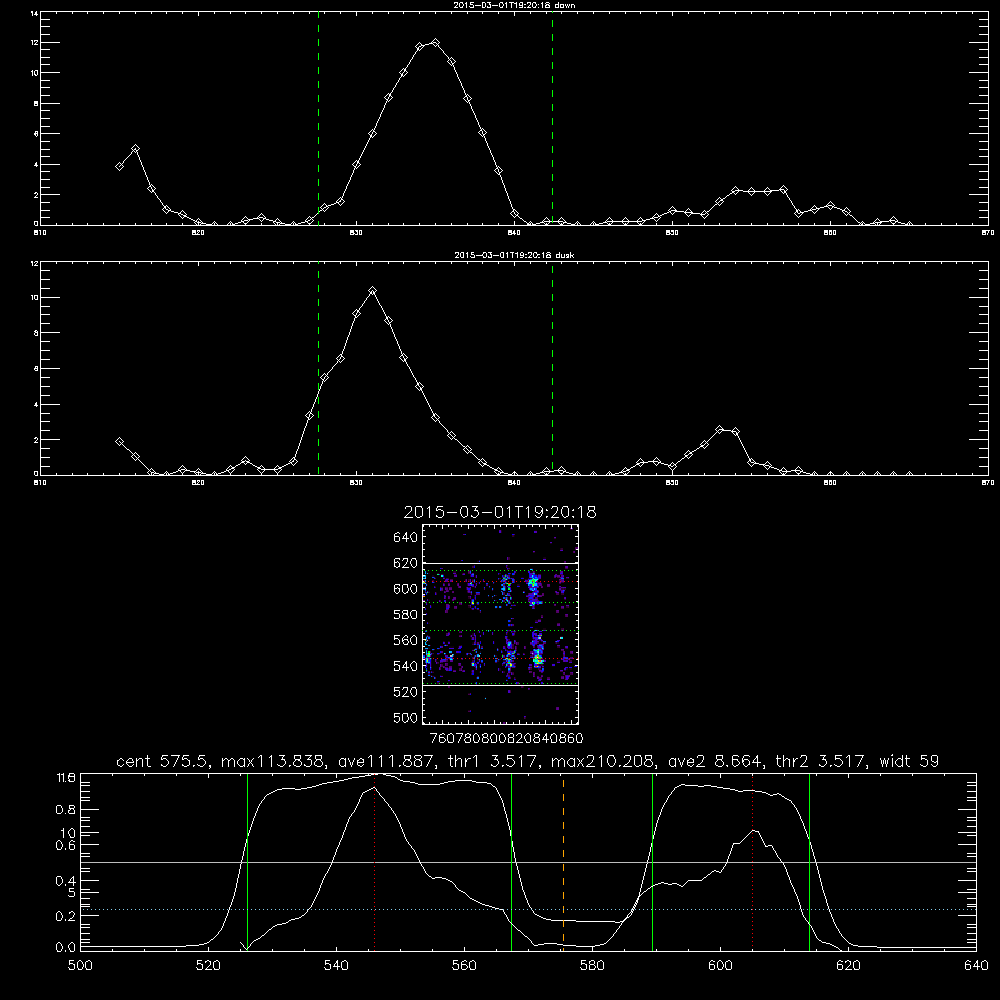Click x-axis label '540' of the bottom plot

coord(336,966)
